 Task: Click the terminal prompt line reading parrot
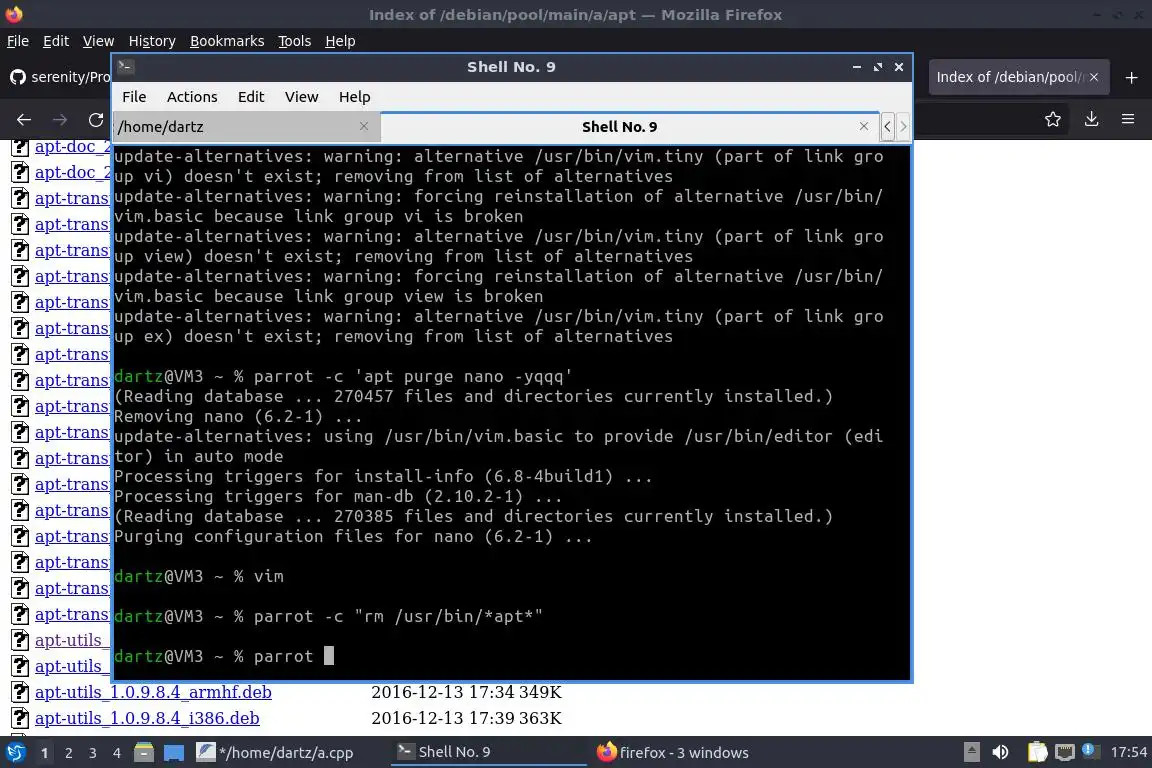pyautogui.click(x=224, y=656)
